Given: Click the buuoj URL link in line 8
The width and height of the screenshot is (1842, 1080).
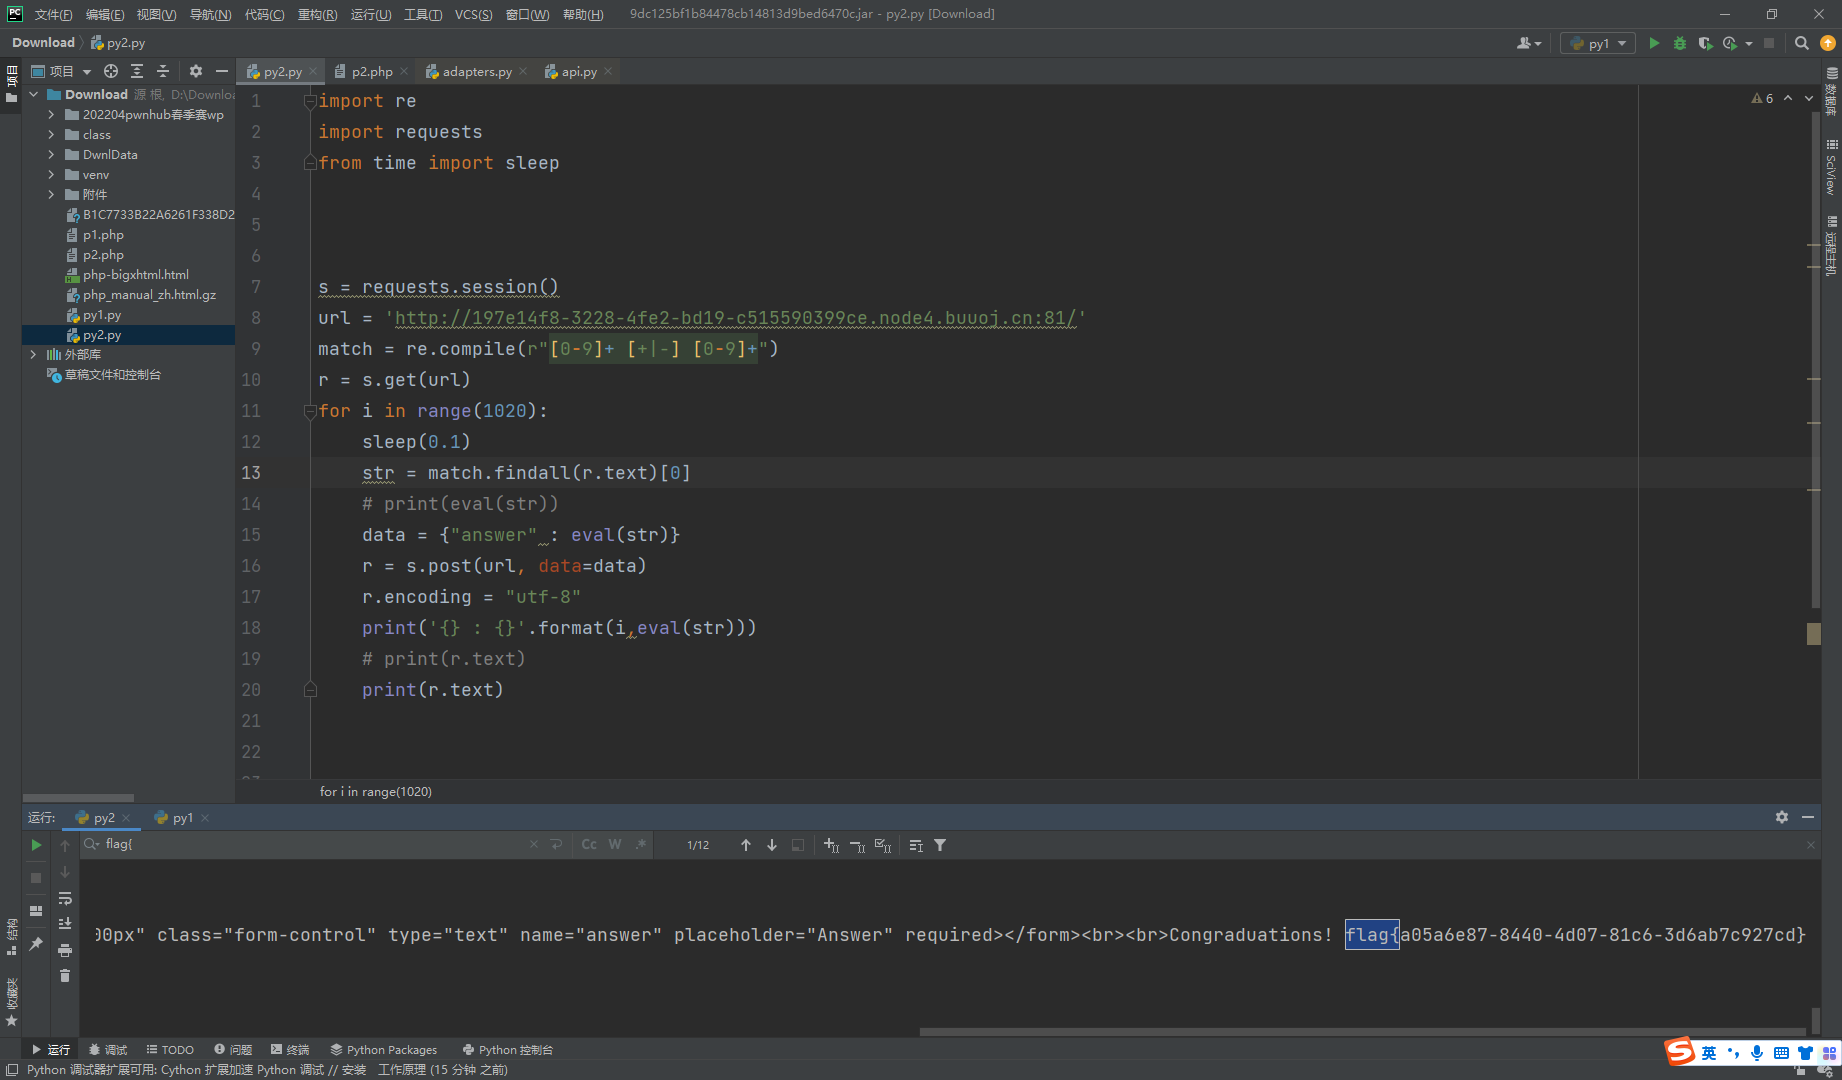Looking at the screenshot, I should pyautogui.click(x=735, y=318).
